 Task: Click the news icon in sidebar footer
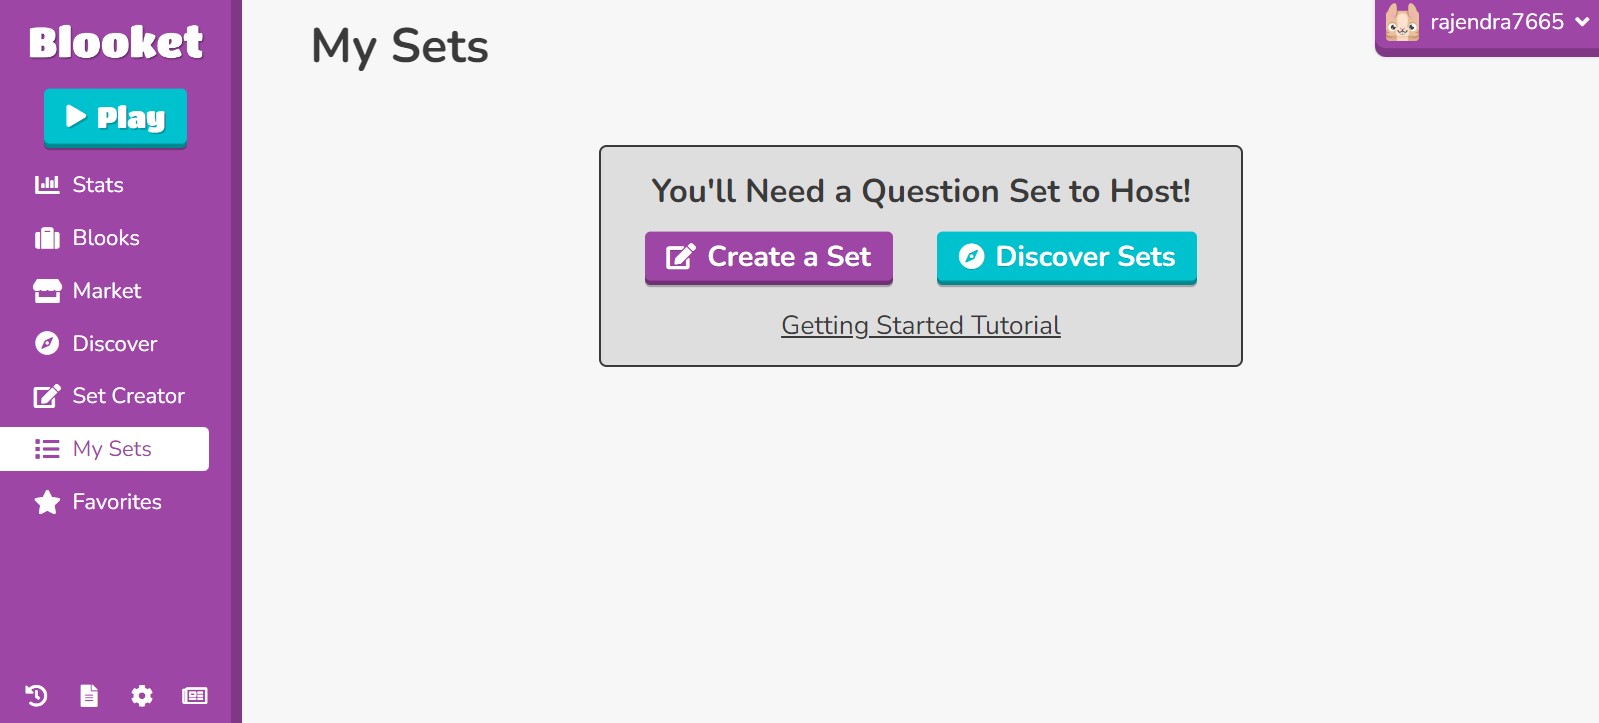tap(195, 696)
